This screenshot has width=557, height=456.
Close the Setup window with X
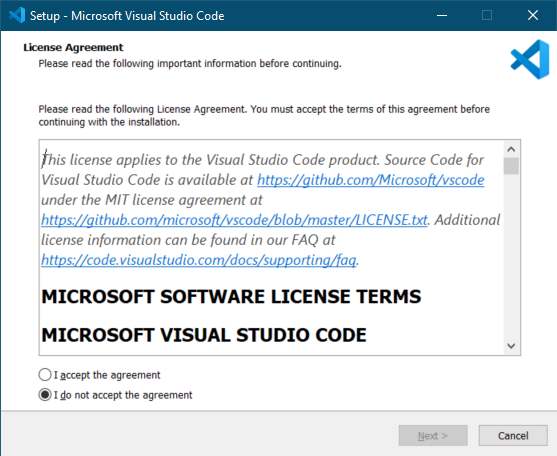click(532, 15)
